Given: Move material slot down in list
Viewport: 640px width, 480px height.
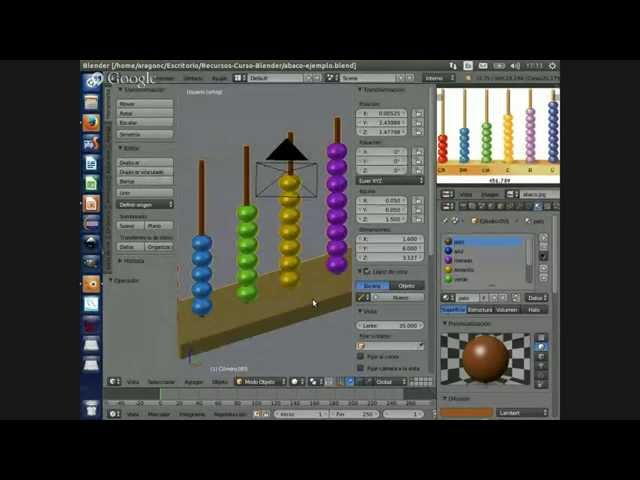Looking at the screenshot, I should 543,278.
